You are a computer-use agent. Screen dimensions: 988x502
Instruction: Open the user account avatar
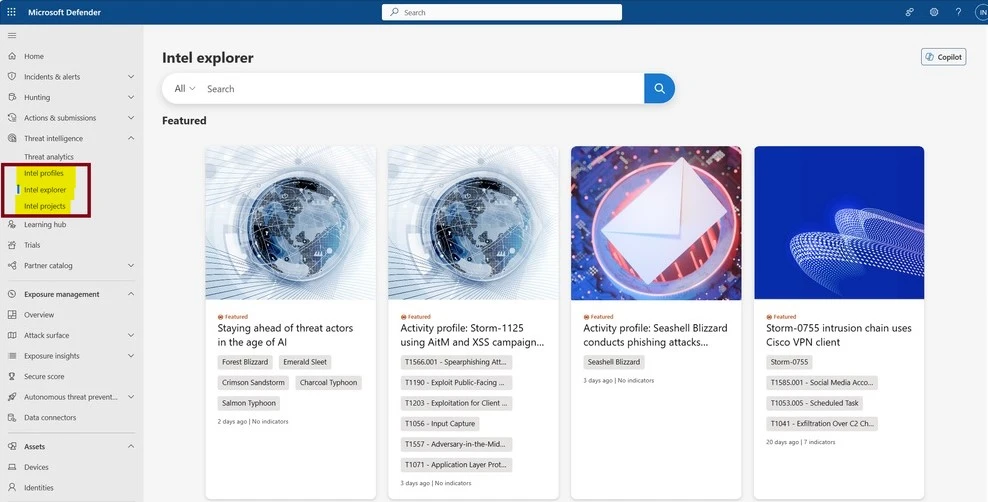point(981,12)
